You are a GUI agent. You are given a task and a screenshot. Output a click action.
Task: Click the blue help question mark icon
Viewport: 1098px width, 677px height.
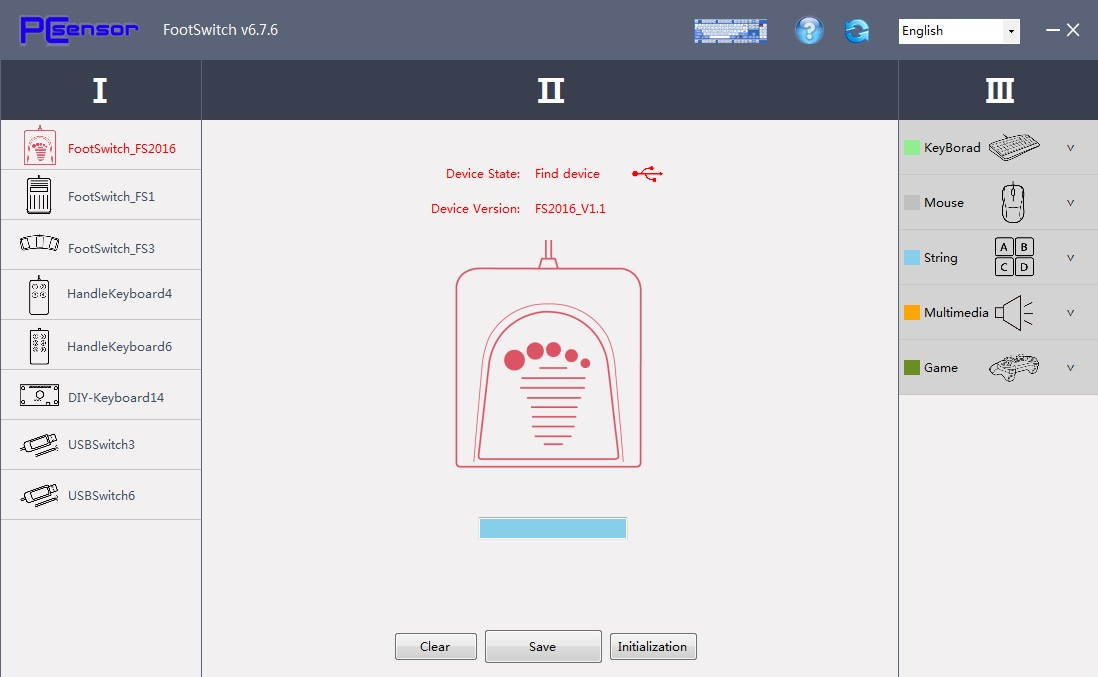[808, 31]
